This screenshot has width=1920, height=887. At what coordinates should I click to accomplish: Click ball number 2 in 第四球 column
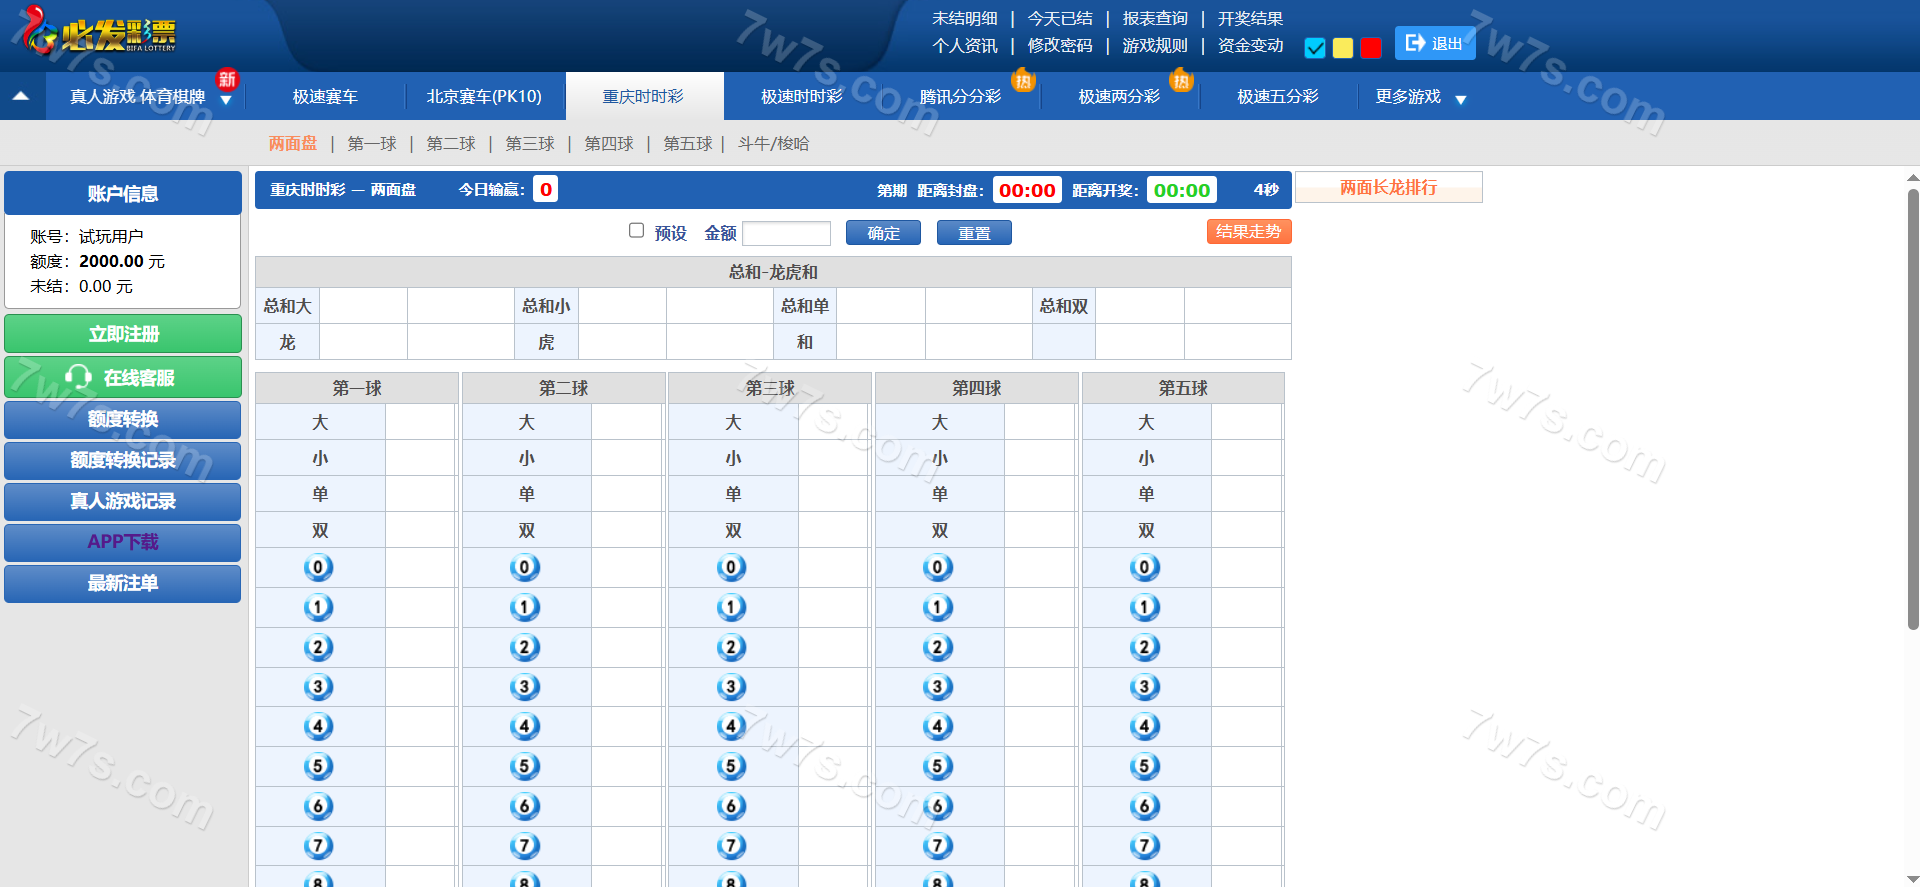pos(937,647)
